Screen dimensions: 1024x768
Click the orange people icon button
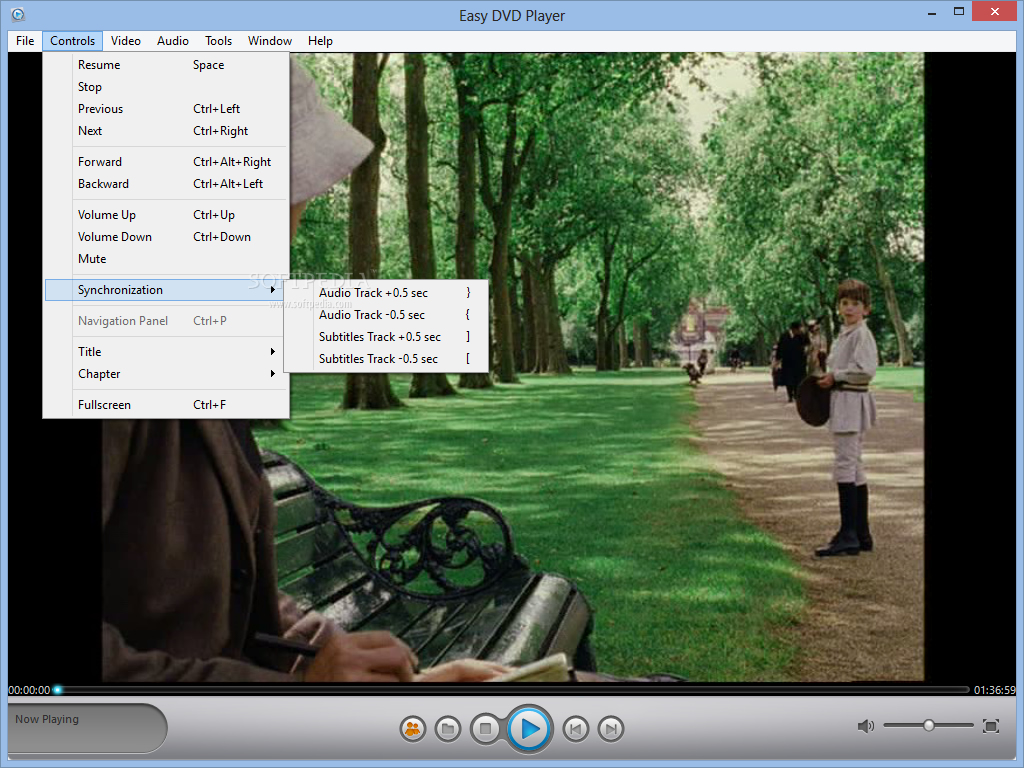tap(413, 729)
